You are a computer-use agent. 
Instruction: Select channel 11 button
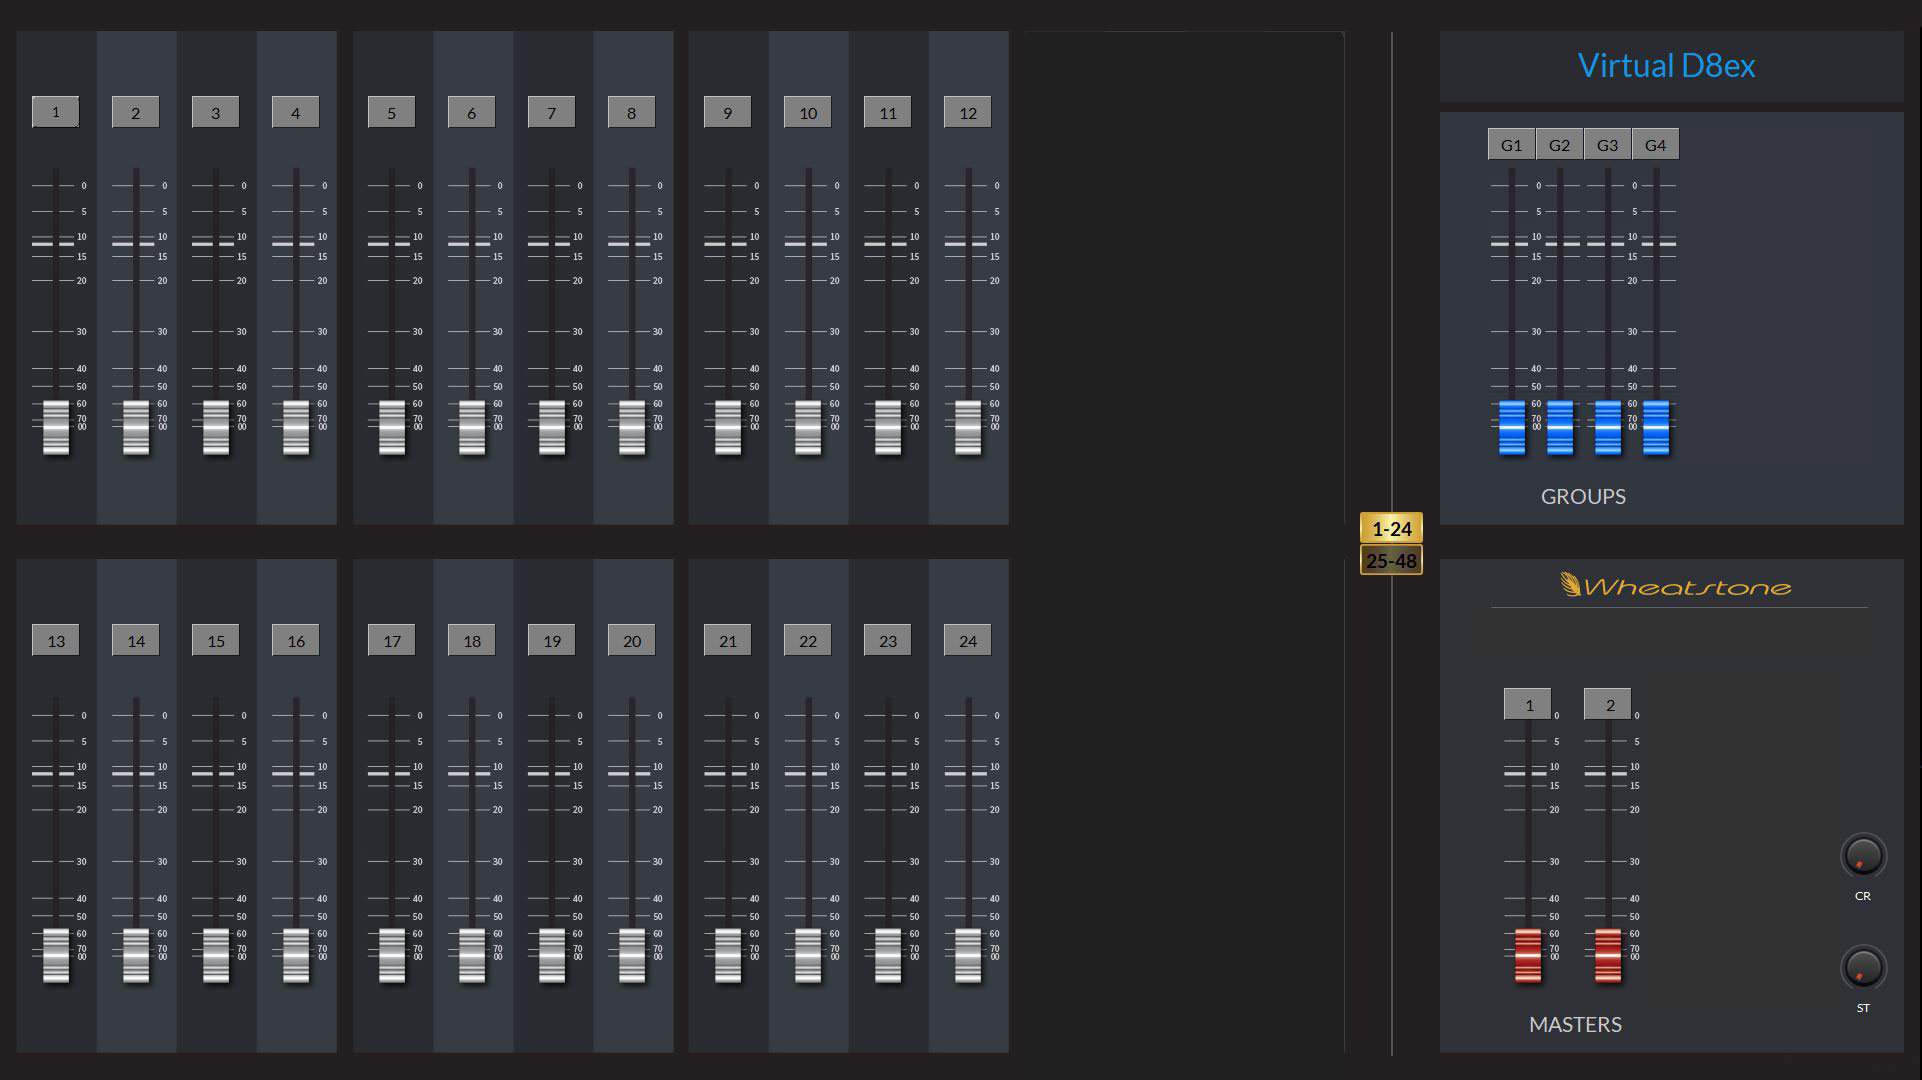(888, 112)
